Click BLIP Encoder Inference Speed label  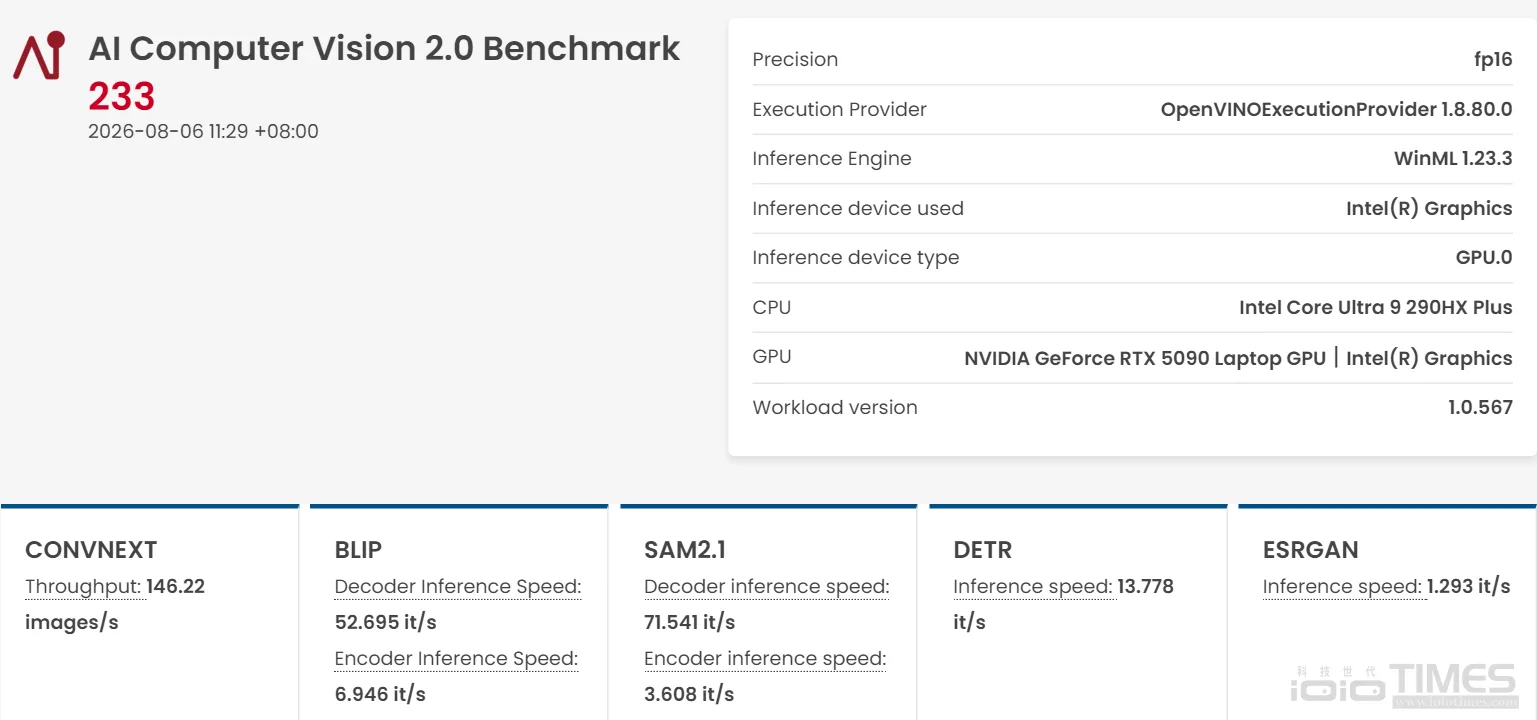[456, 658]
